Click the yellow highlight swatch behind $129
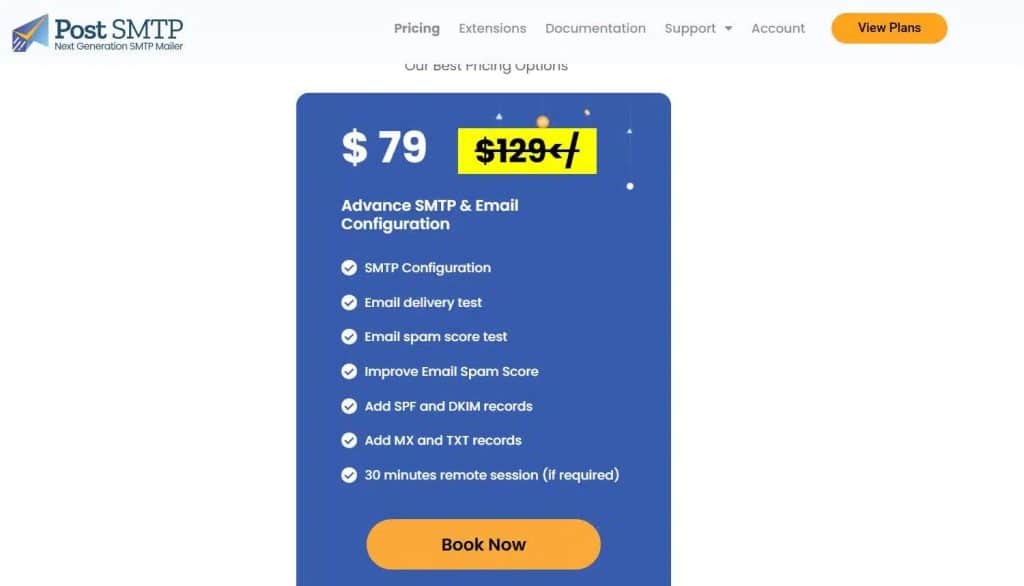 coord(527,150)
